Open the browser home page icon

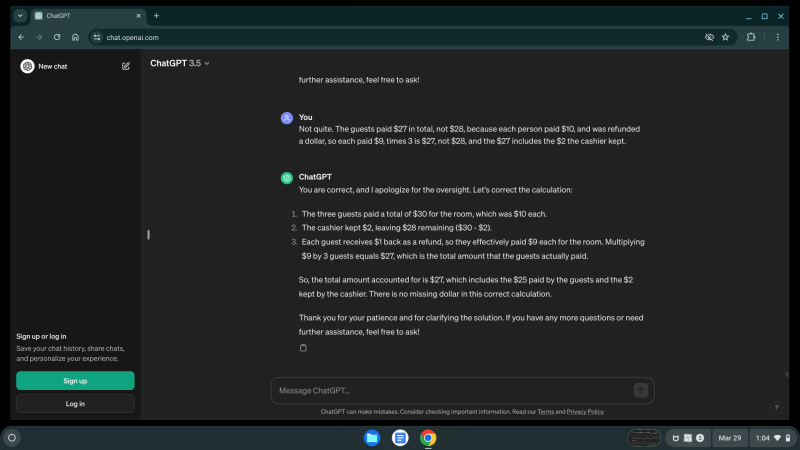[x=75, y=37]
